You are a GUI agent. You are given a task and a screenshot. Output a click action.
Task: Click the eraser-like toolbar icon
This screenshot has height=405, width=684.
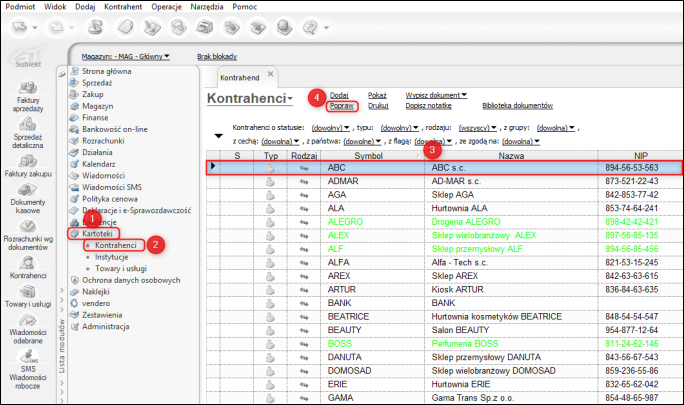125,27
